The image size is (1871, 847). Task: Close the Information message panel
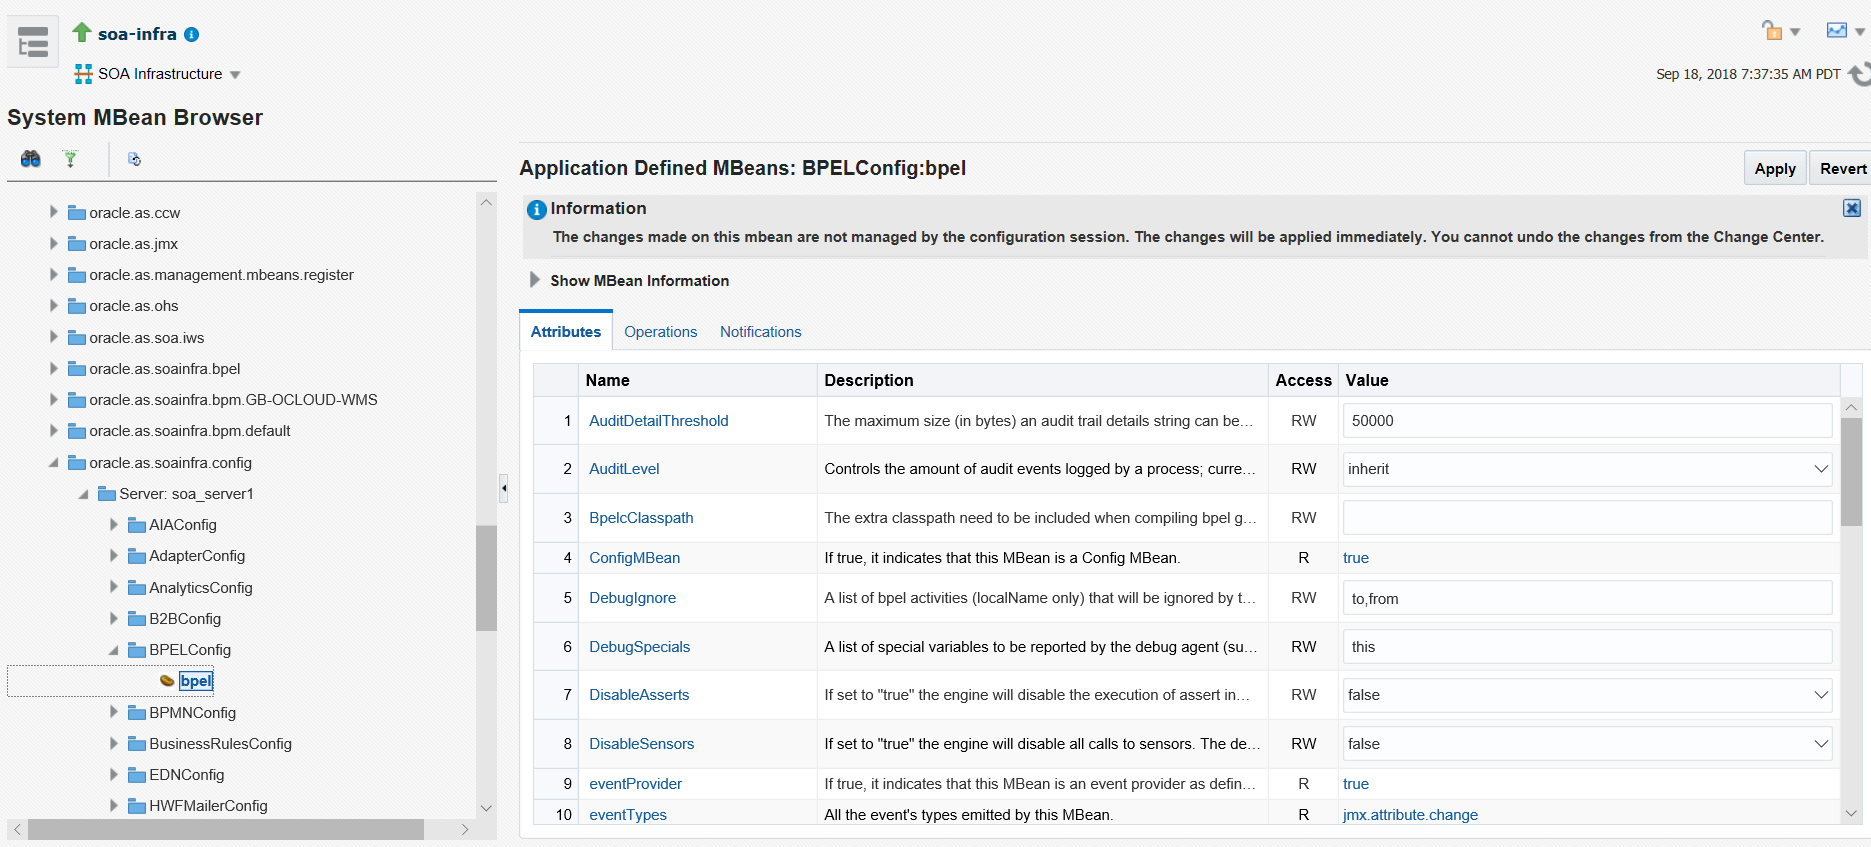(x=1852, y=208)
